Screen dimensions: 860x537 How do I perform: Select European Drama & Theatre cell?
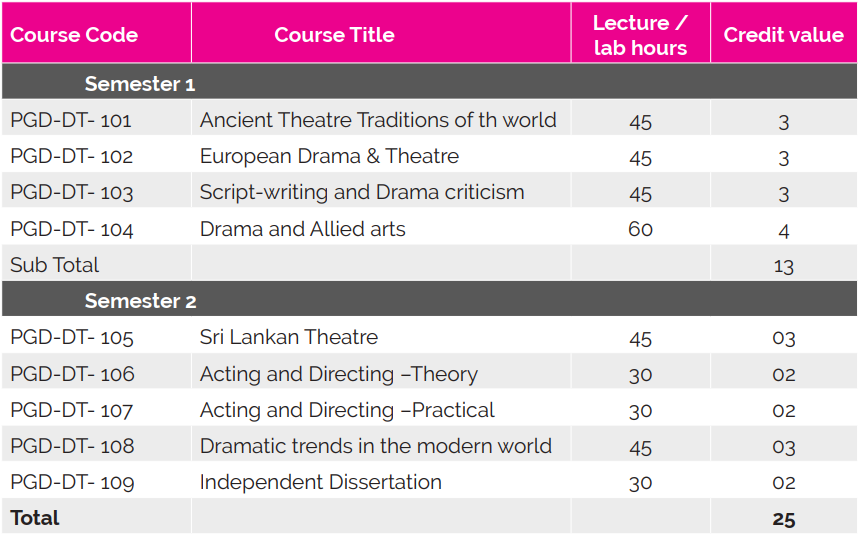pyautogui.click(x=329, y=156)
